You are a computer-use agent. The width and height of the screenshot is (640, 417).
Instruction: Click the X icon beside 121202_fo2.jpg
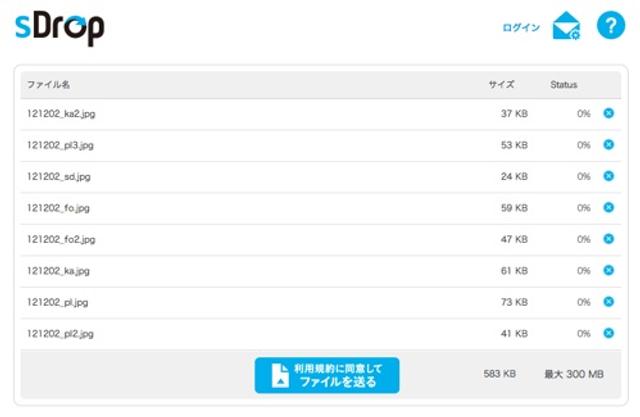coord(608,239)
